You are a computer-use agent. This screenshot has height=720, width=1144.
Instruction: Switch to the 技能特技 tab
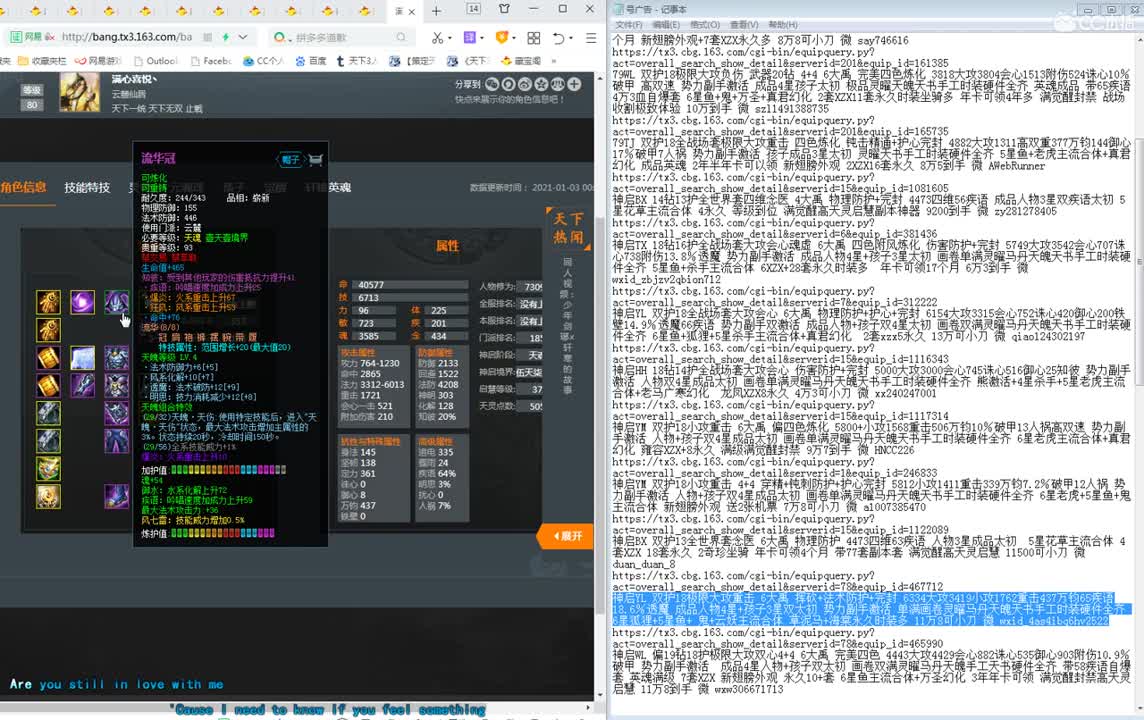(87, 188)
